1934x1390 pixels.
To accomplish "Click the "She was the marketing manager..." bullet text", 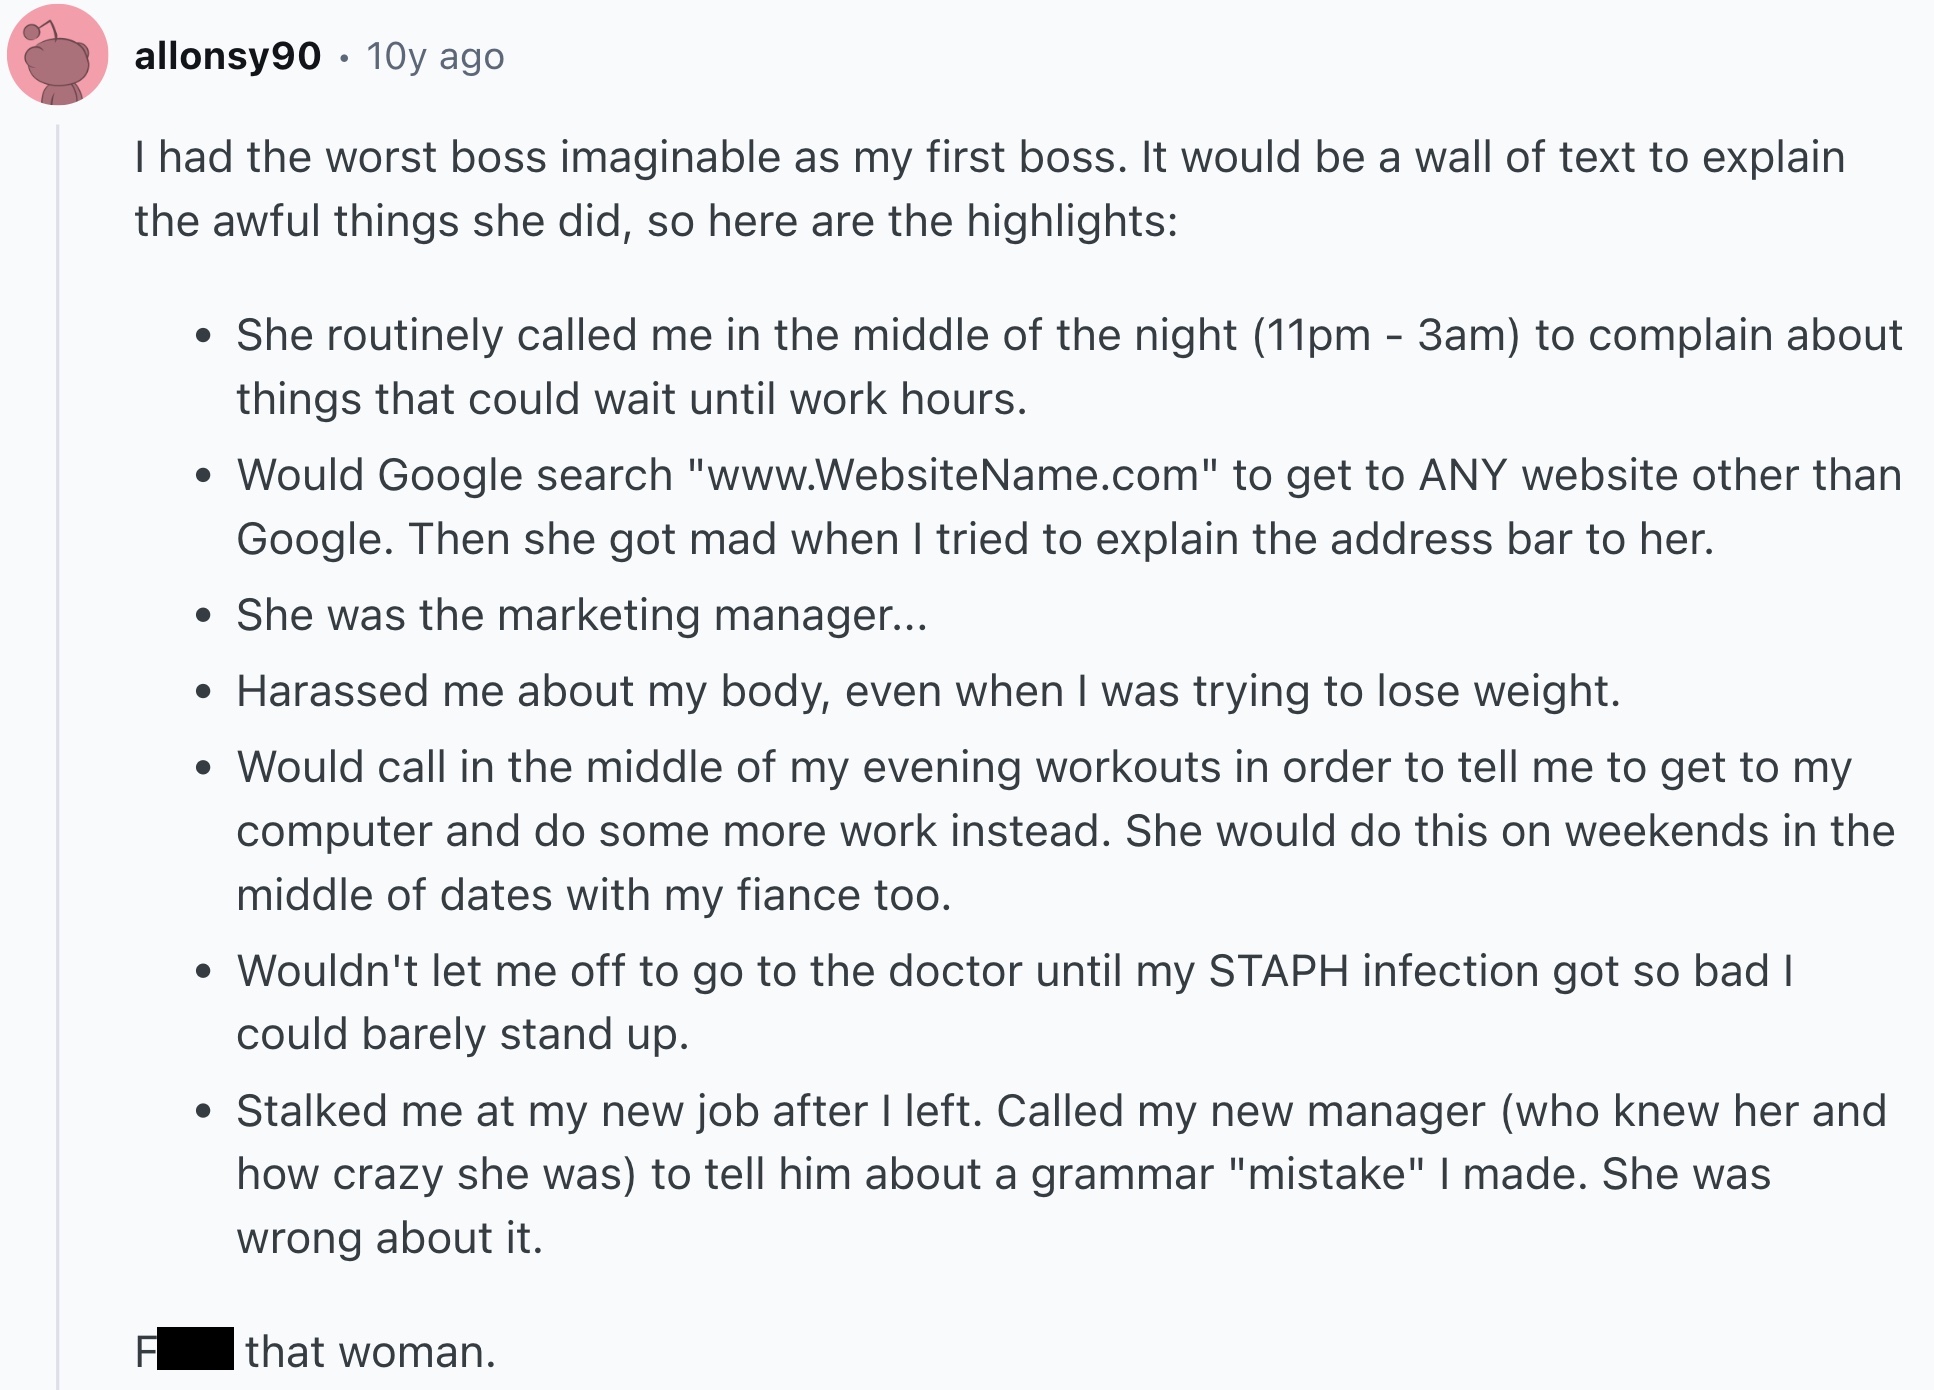I will click(x=582, y=615).
